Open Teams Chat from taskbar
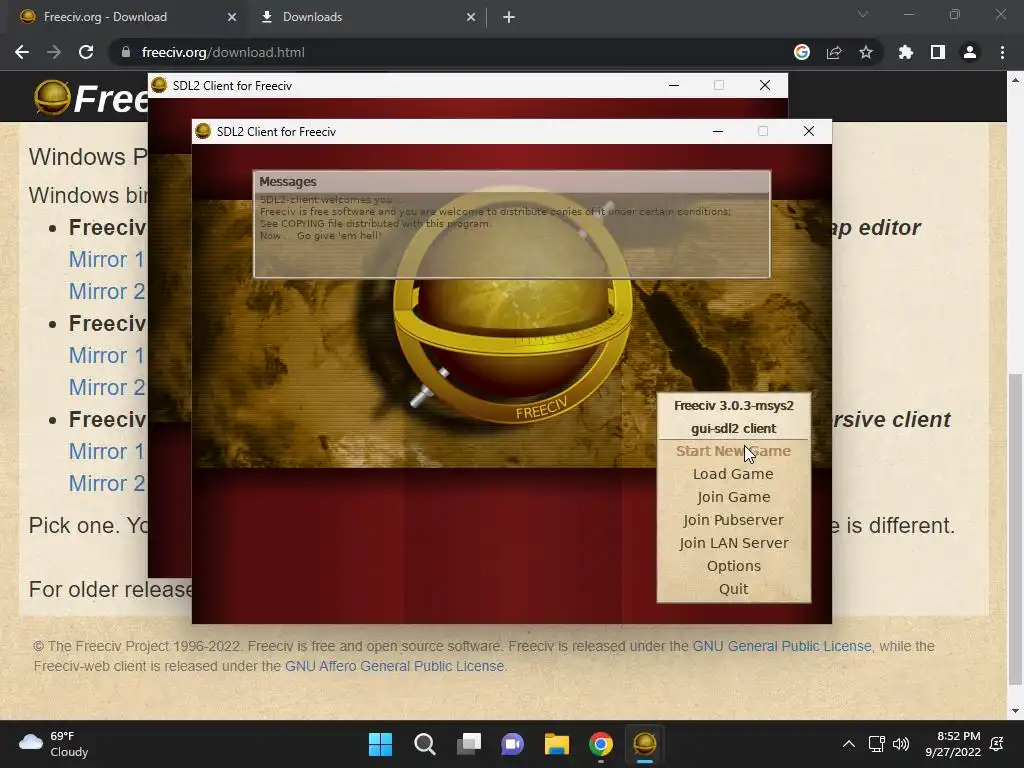 (x=513, y=744)
